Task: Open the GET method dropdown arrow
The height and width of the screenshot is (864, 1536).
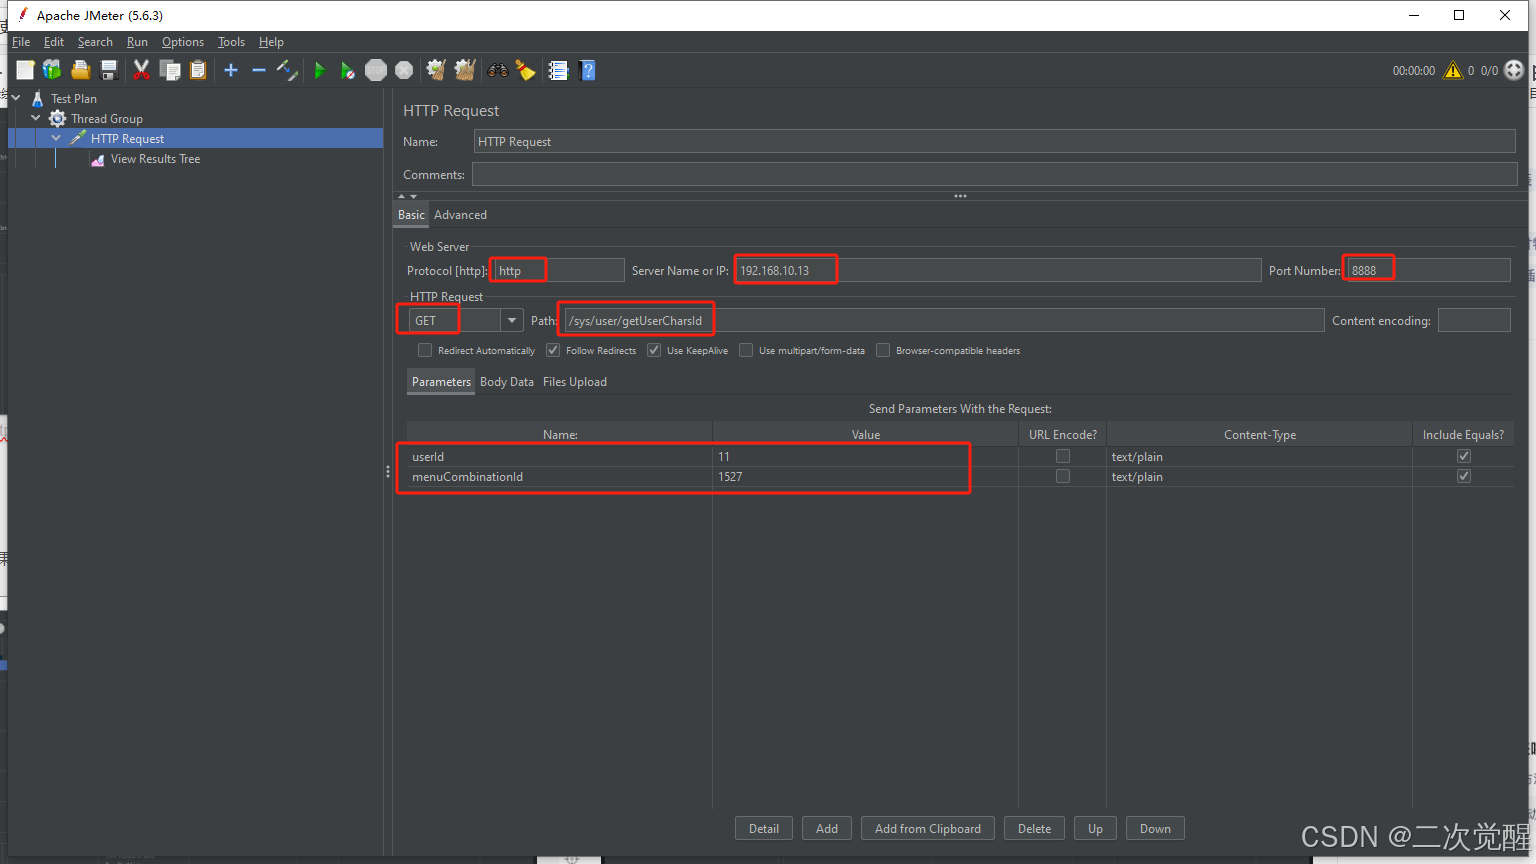Action: [x=512, y=320]
